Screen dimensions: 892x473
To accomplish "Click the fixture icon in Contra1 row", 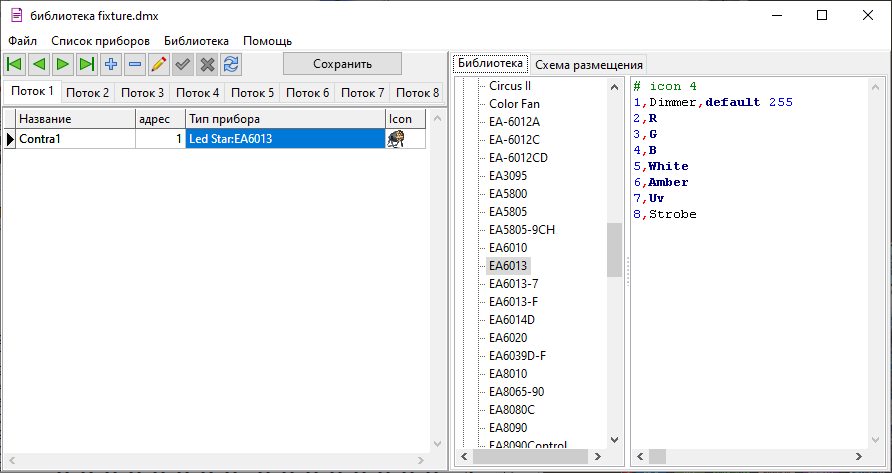I will coord(395,139).
